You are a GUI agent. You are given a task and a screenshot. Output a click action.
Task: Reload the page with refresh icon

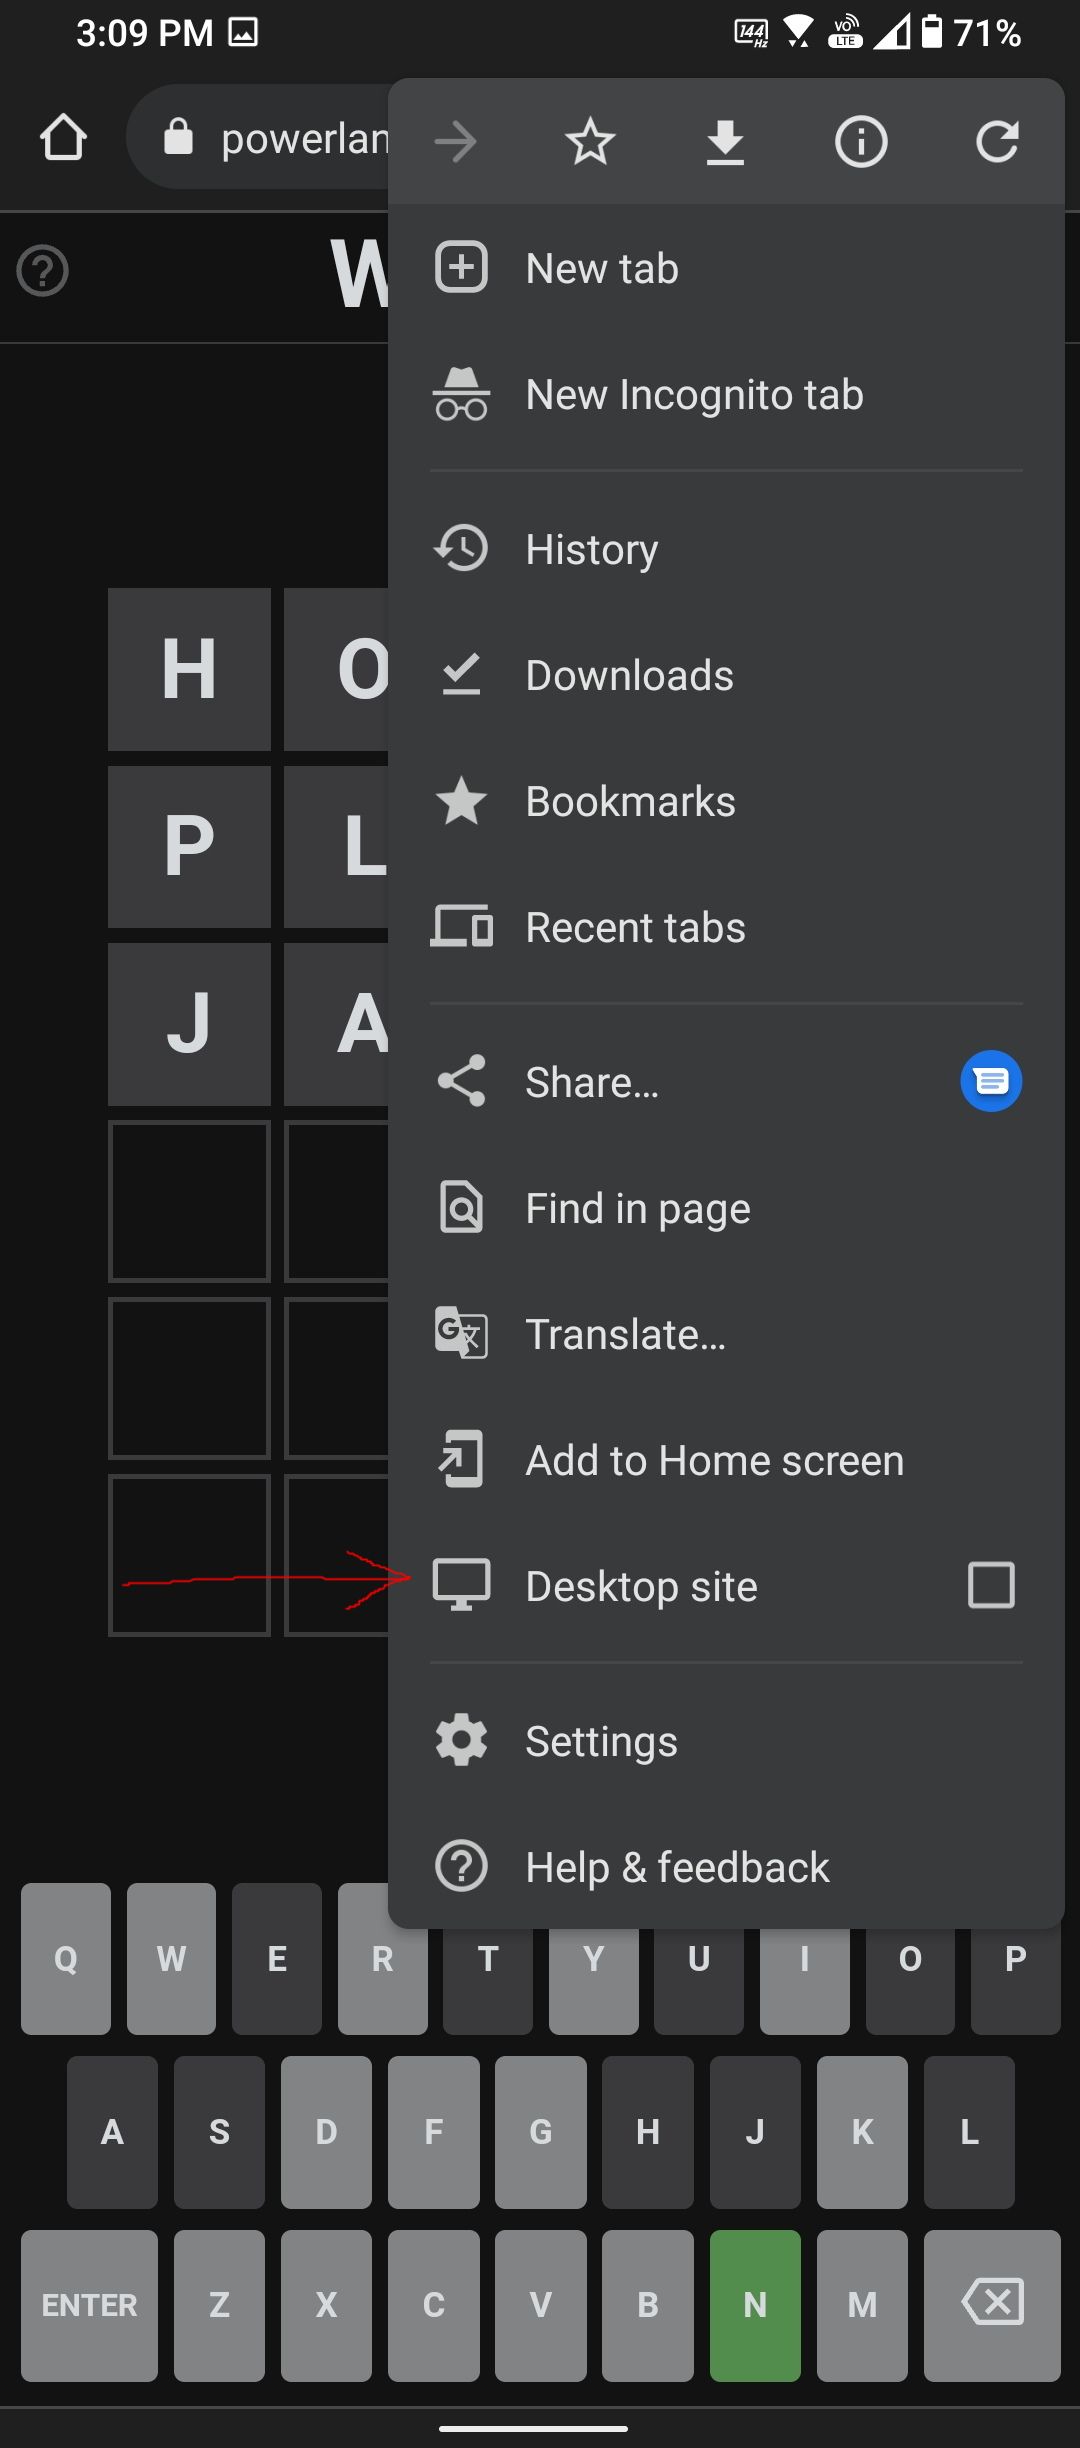pos(997,141)
